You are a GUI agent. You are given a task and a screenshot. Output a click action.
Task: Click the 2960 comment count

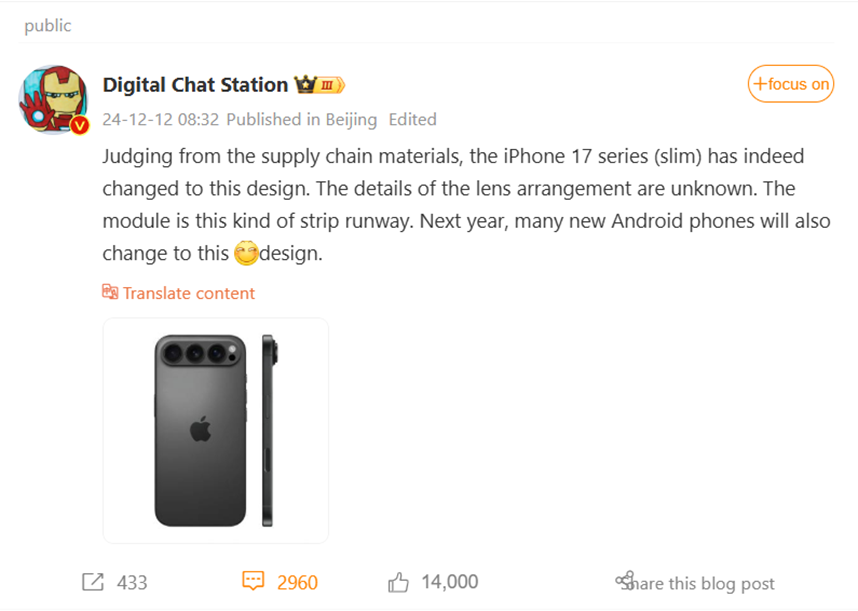(297, 581)
